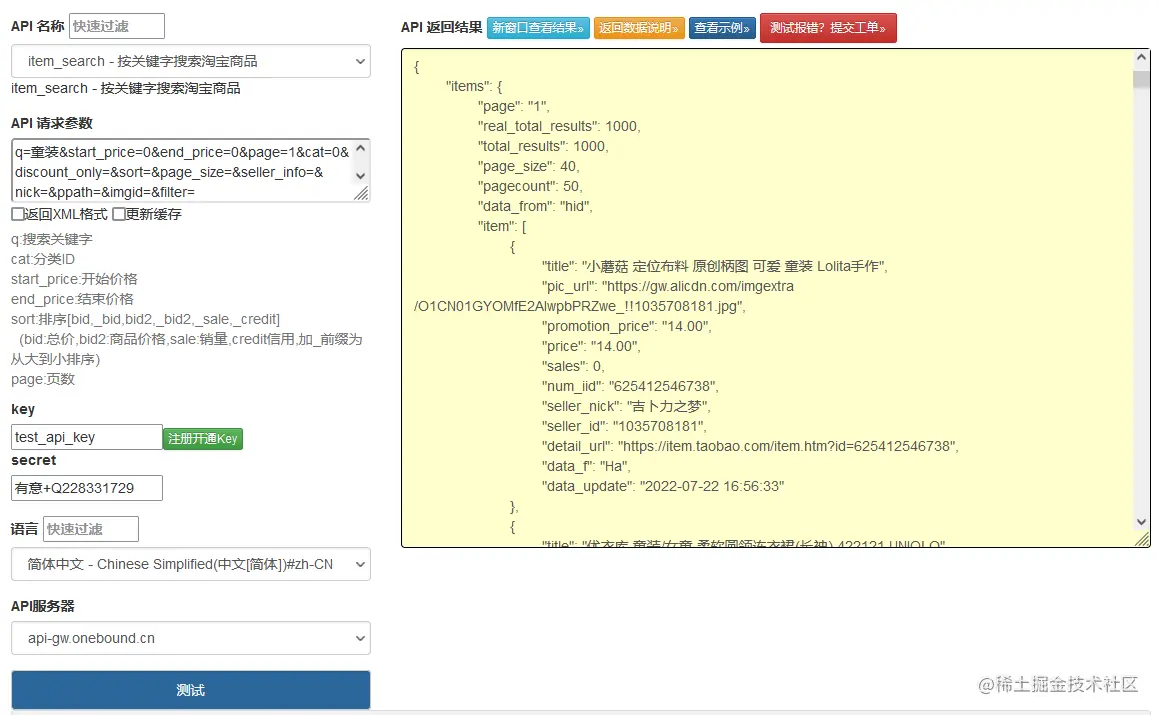Click the 查看示例 button
Image resolution: width=1159 pixels, height=715 pixels.
(x=722, y=28)
